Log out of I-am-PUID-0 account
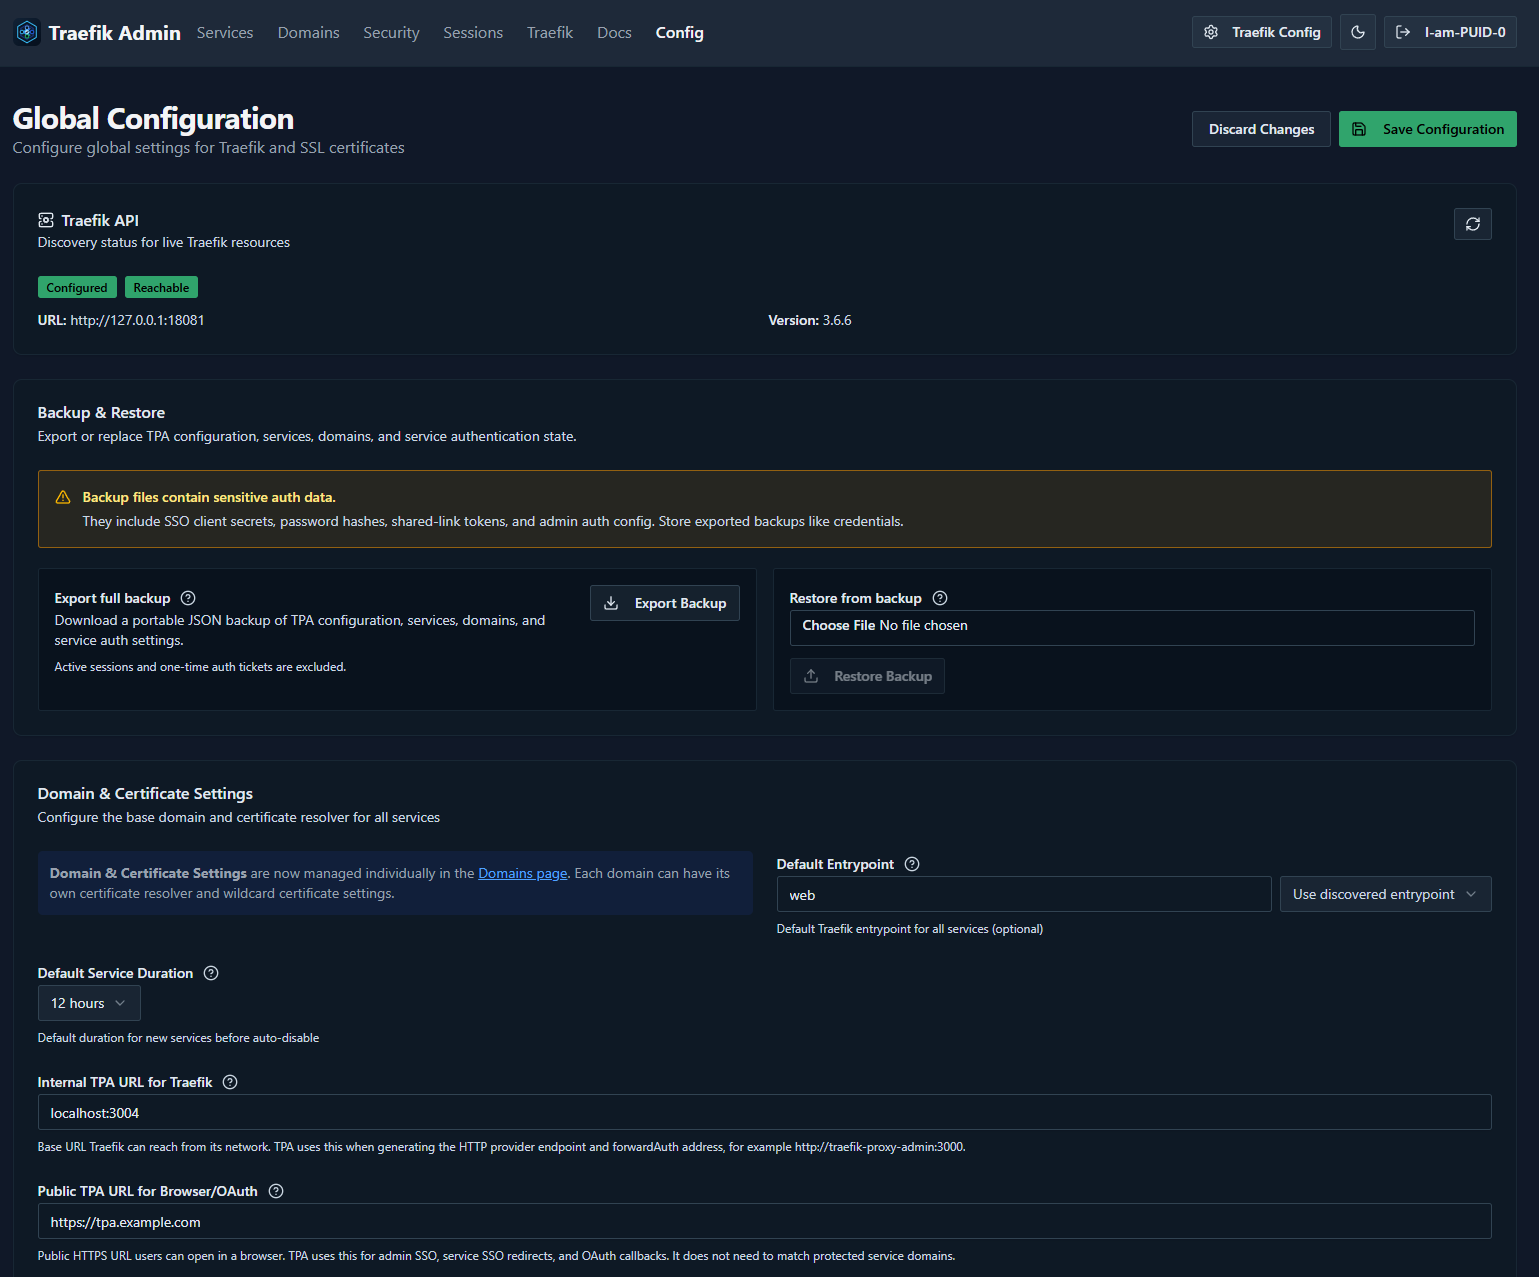This screenshot has width=1539, height=1277. [x=1450, y=32]
